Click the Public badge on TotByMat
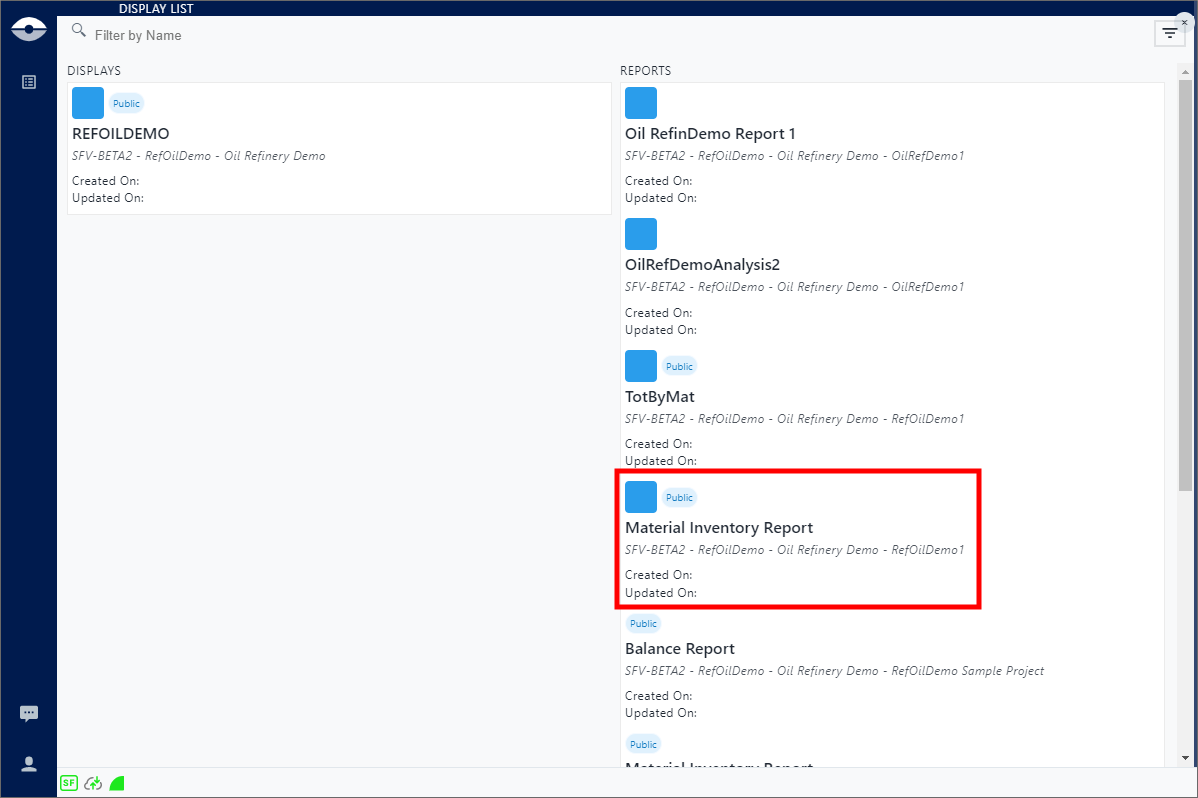This screenshot has height=798, width=1198. point(679,366)
